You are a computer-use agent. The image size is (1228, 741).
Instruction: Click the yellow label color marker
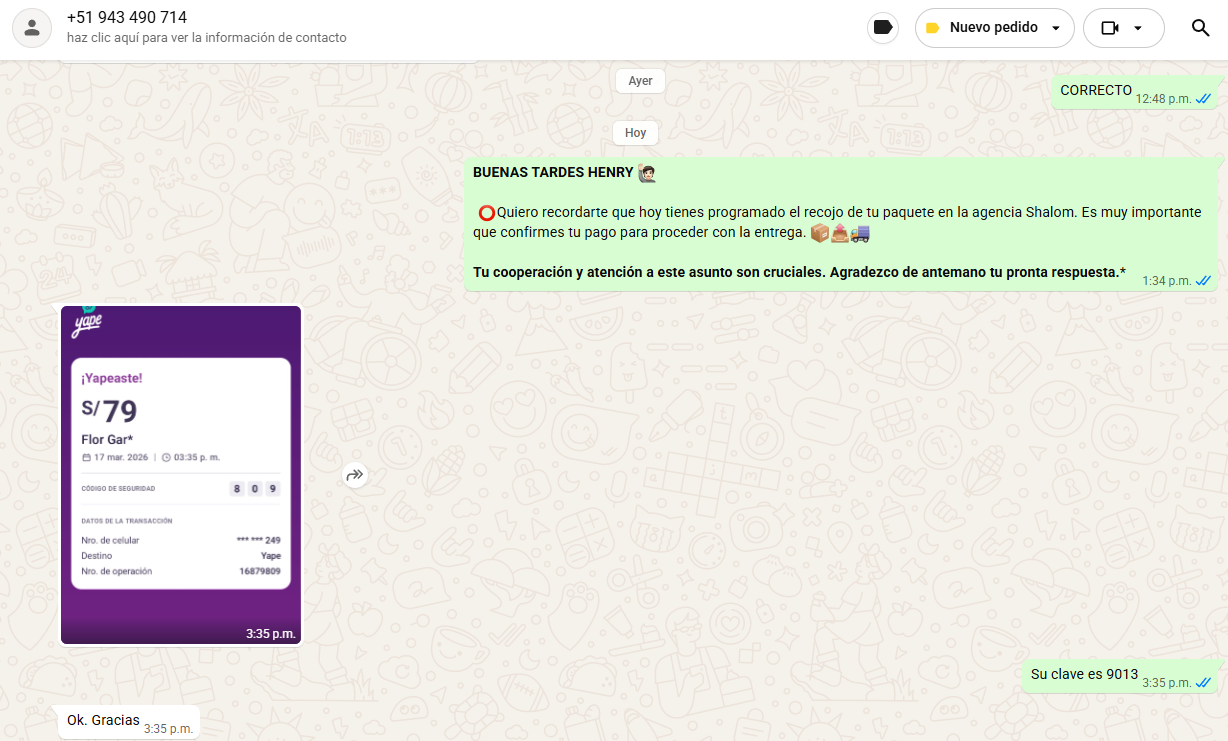point(932,28)
